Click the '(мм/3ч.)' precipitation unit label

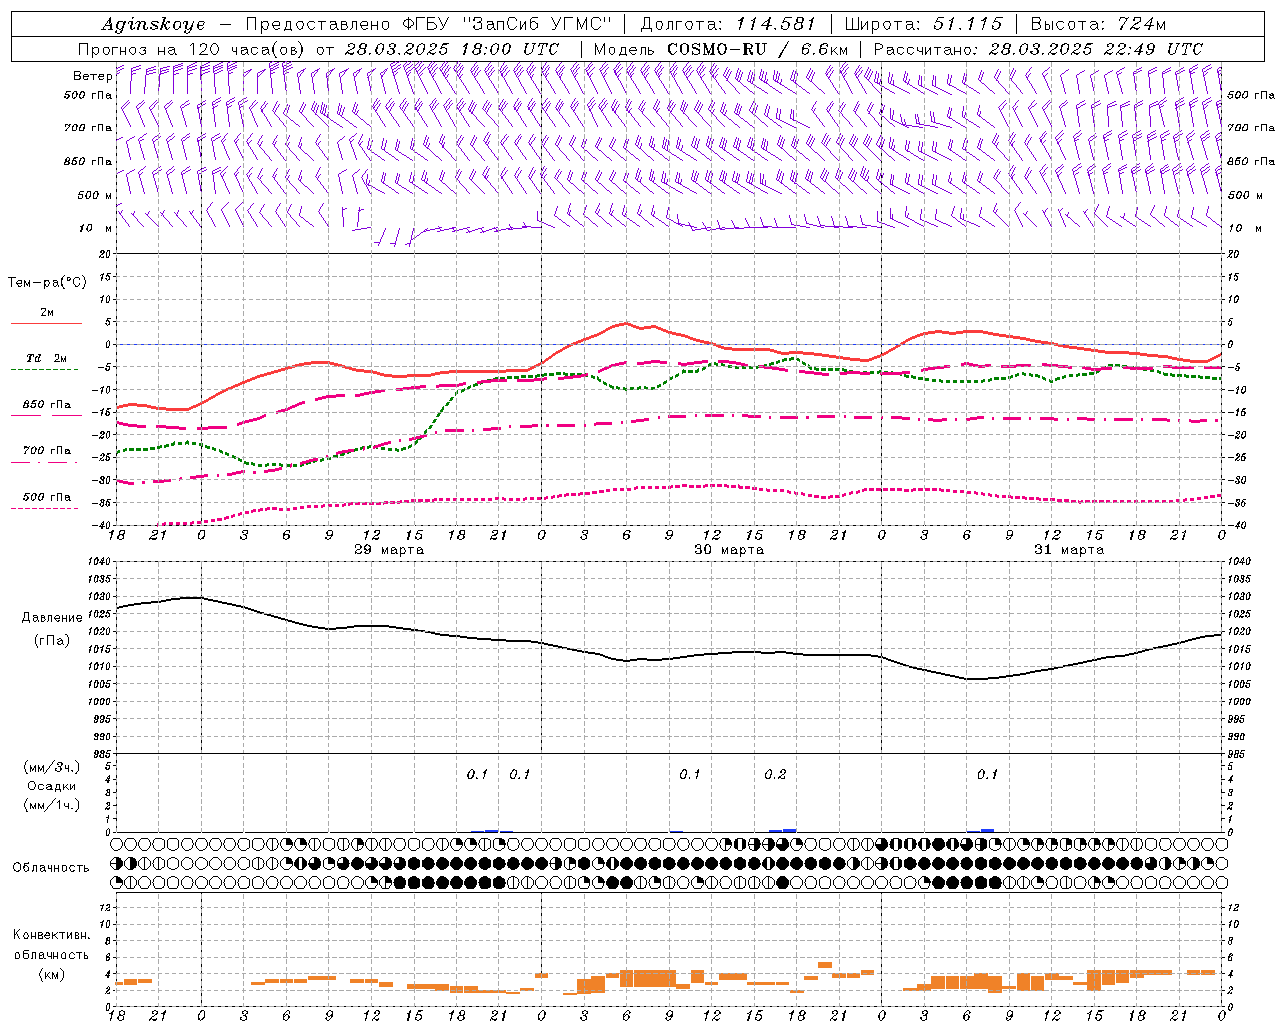pos(52,767)
